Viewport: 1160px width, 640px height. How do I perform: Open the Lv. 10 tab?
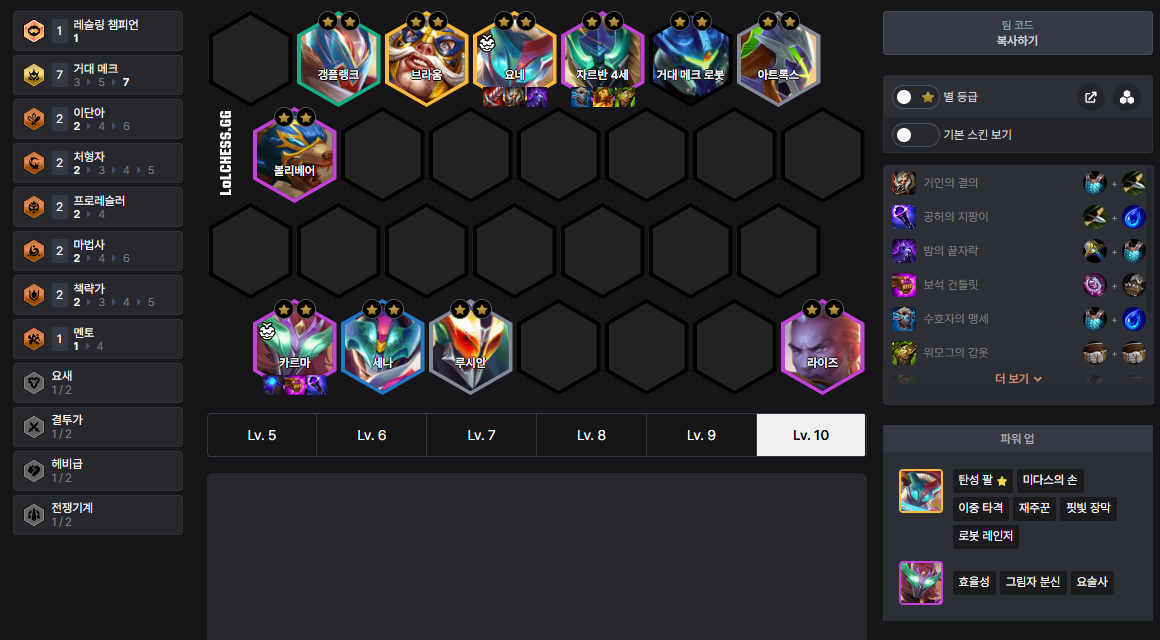point(811,435)
